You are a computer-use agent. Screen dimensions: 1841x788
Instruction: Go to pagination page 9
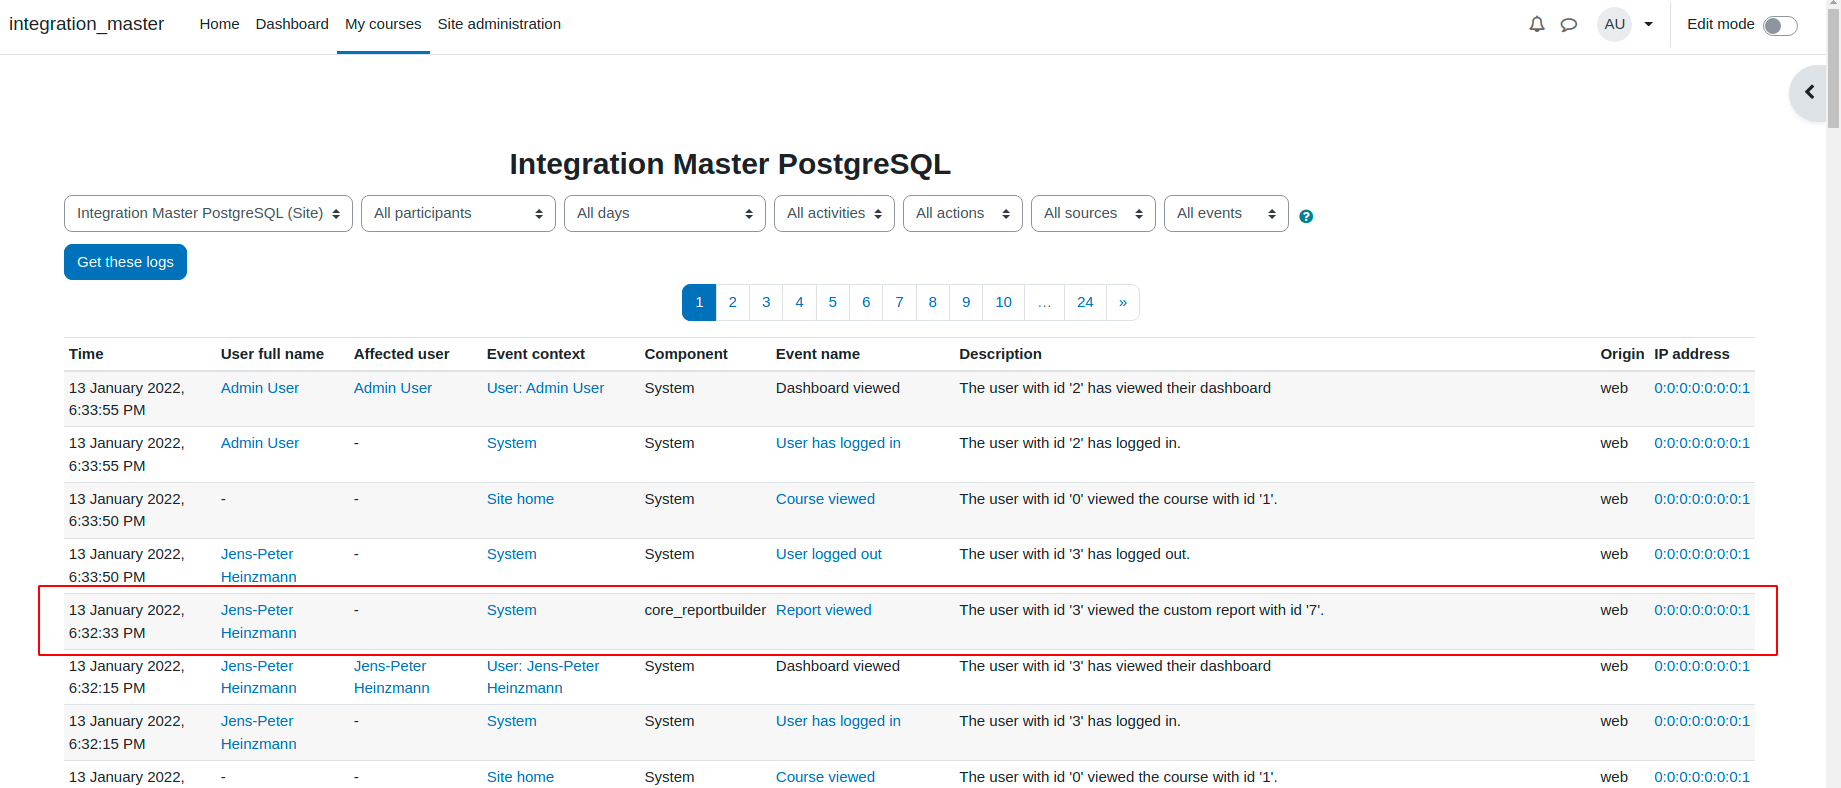coord(966,302)
